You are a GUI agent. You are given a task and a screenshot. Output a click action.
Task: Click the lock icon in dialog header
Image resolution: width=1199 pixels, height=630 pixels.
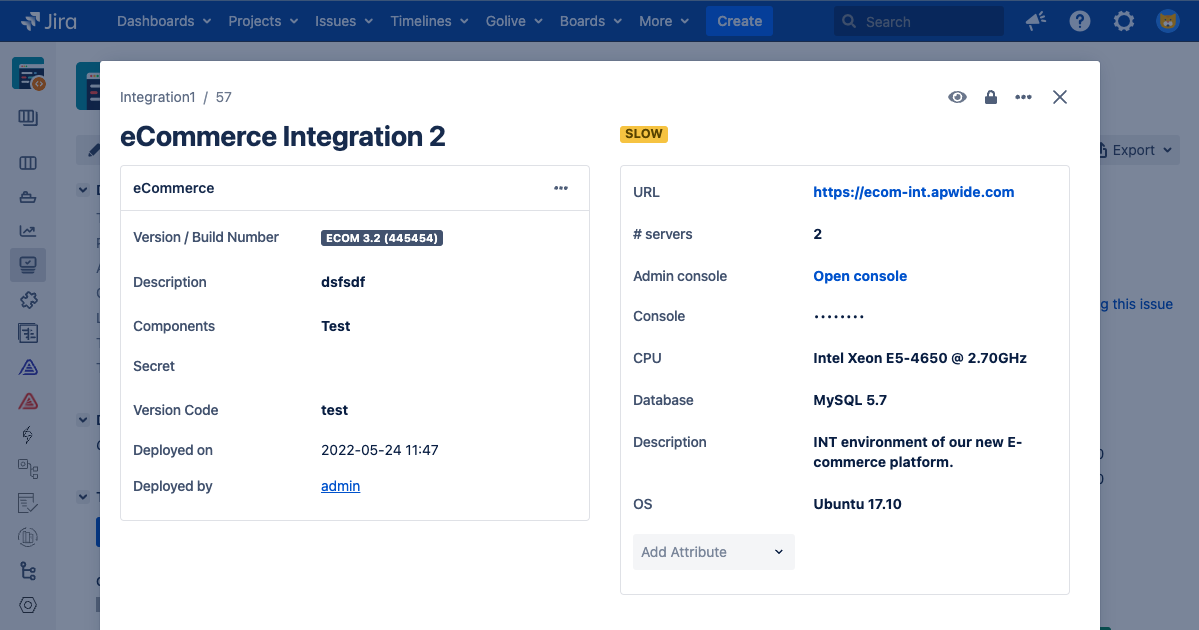point(990,97)
